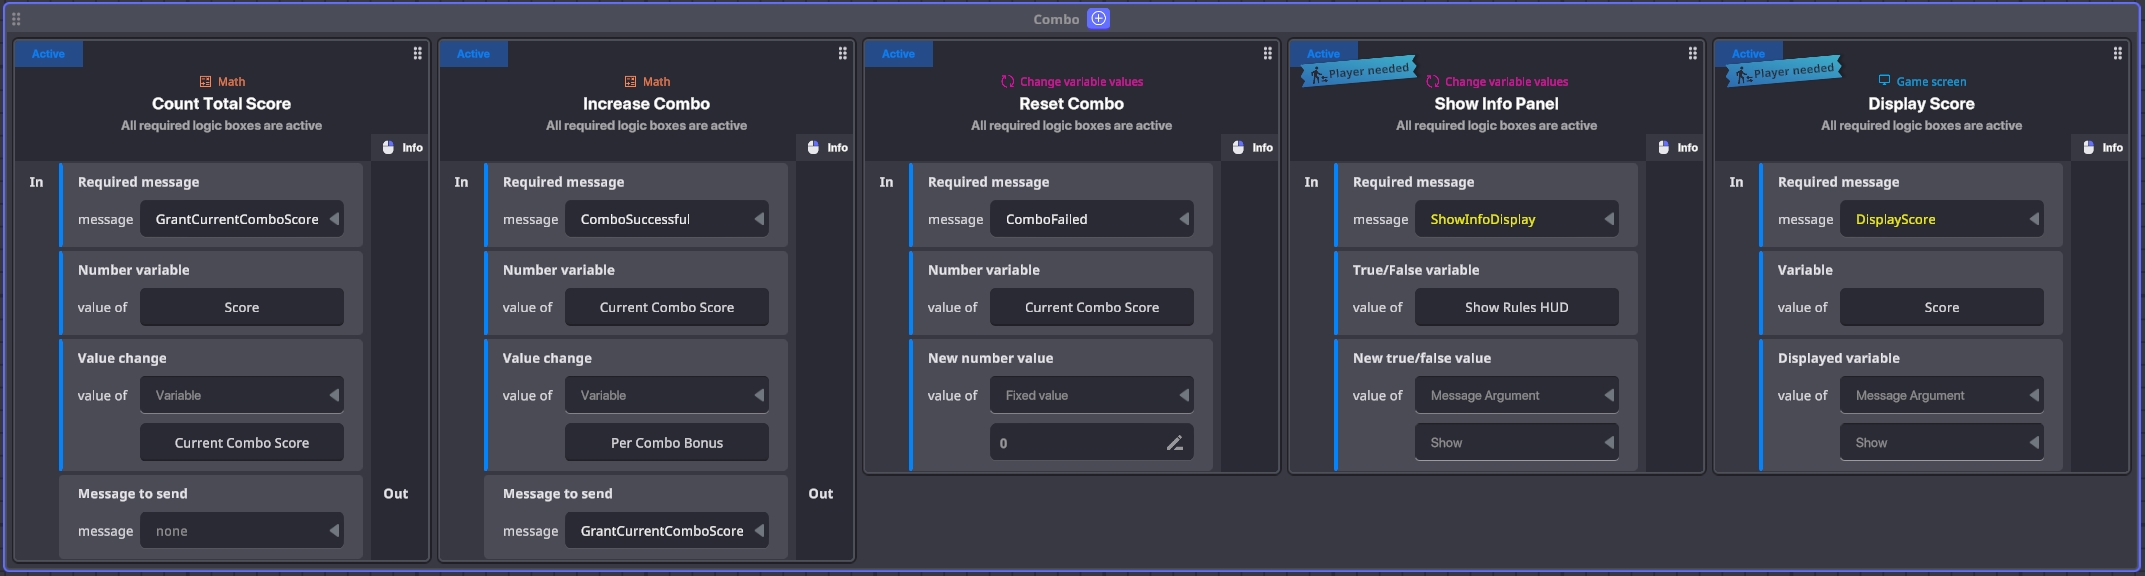Open the grid menu on Reset Combo box
The width and height of the screenshot is (2145, 576).
(1268, 54)
